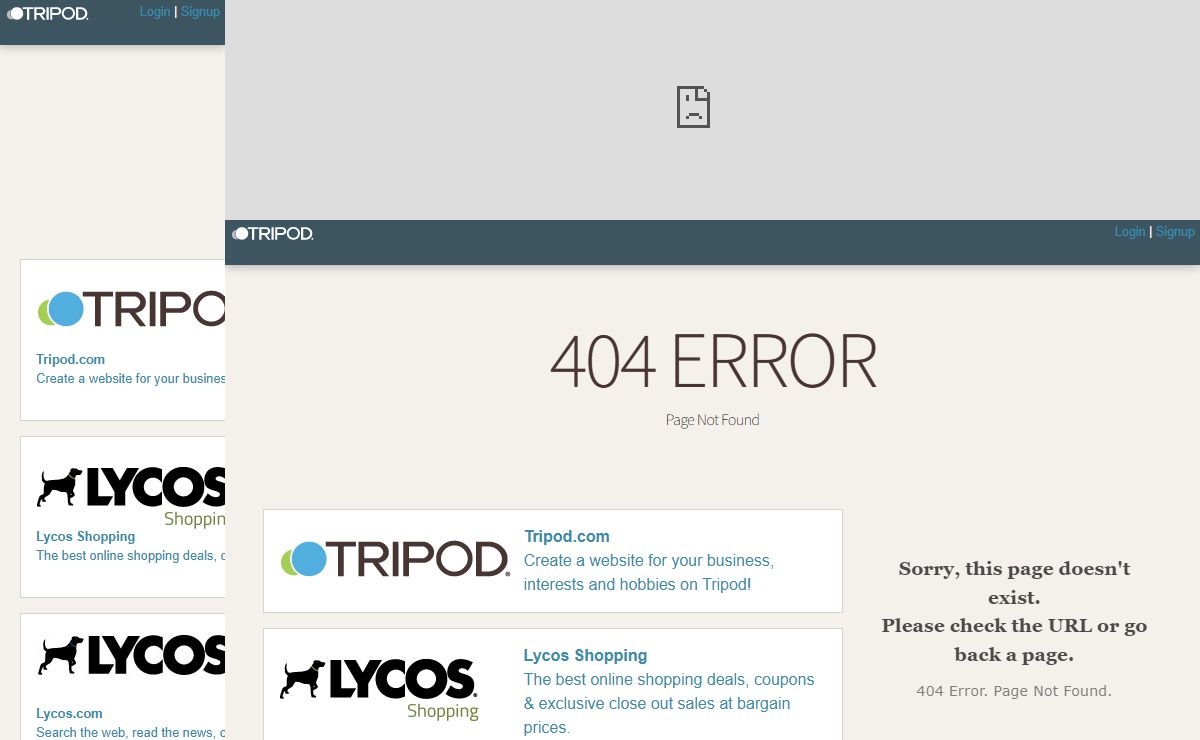Image resolution: width=1200 pixels, height=740 pixels.
Task: Follow the Lycos Shopping link on the left background page
Action: coord(85,536)
